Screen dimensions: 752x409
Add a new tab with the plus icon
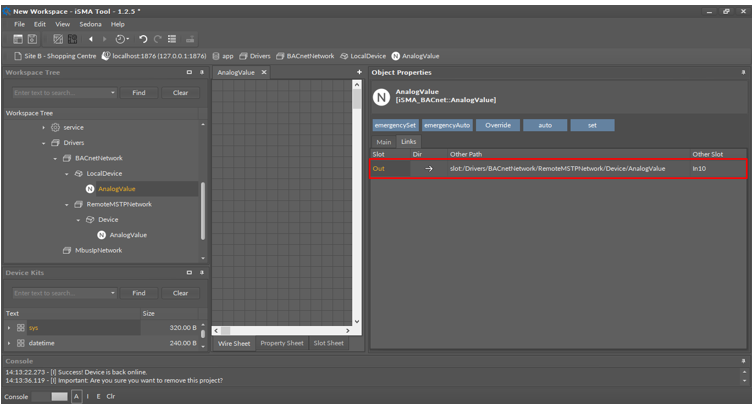pyautogui.click(x=359, y=72)
